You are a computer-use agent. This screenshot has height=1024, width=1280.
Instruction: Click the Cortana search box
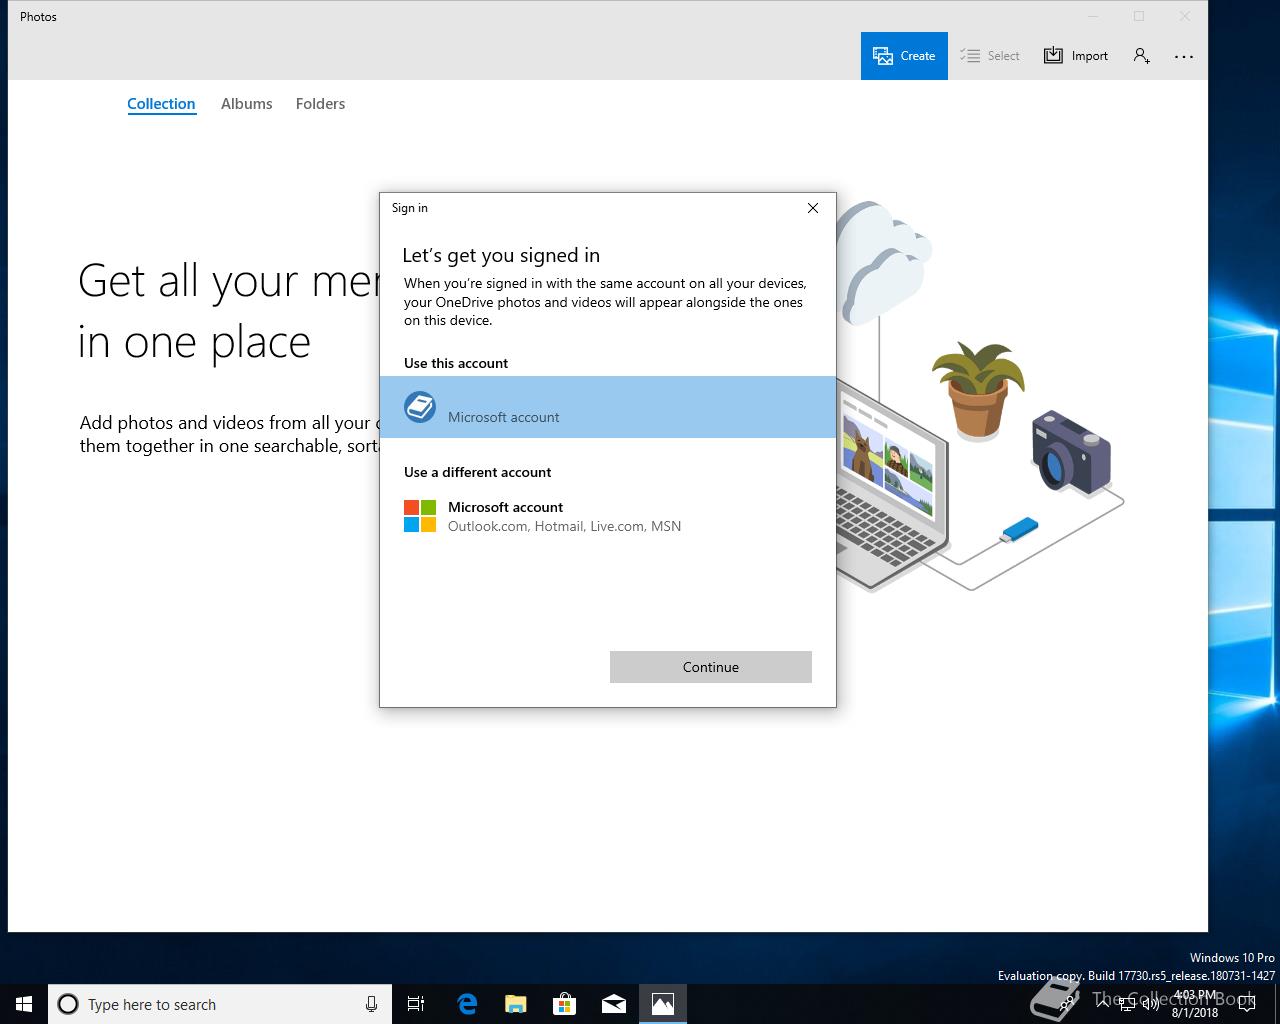[x=218, y=1004]
